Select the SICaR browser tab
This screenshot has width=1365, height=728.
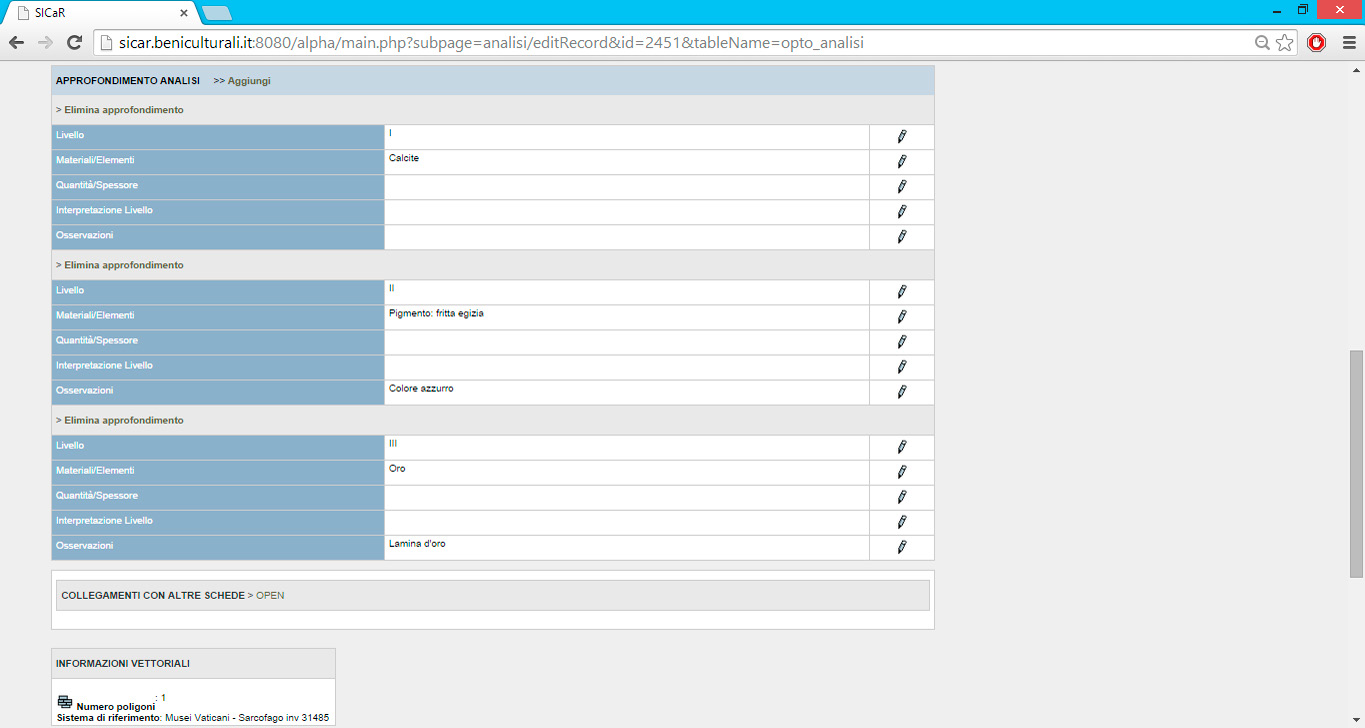[x=100, y=13]
